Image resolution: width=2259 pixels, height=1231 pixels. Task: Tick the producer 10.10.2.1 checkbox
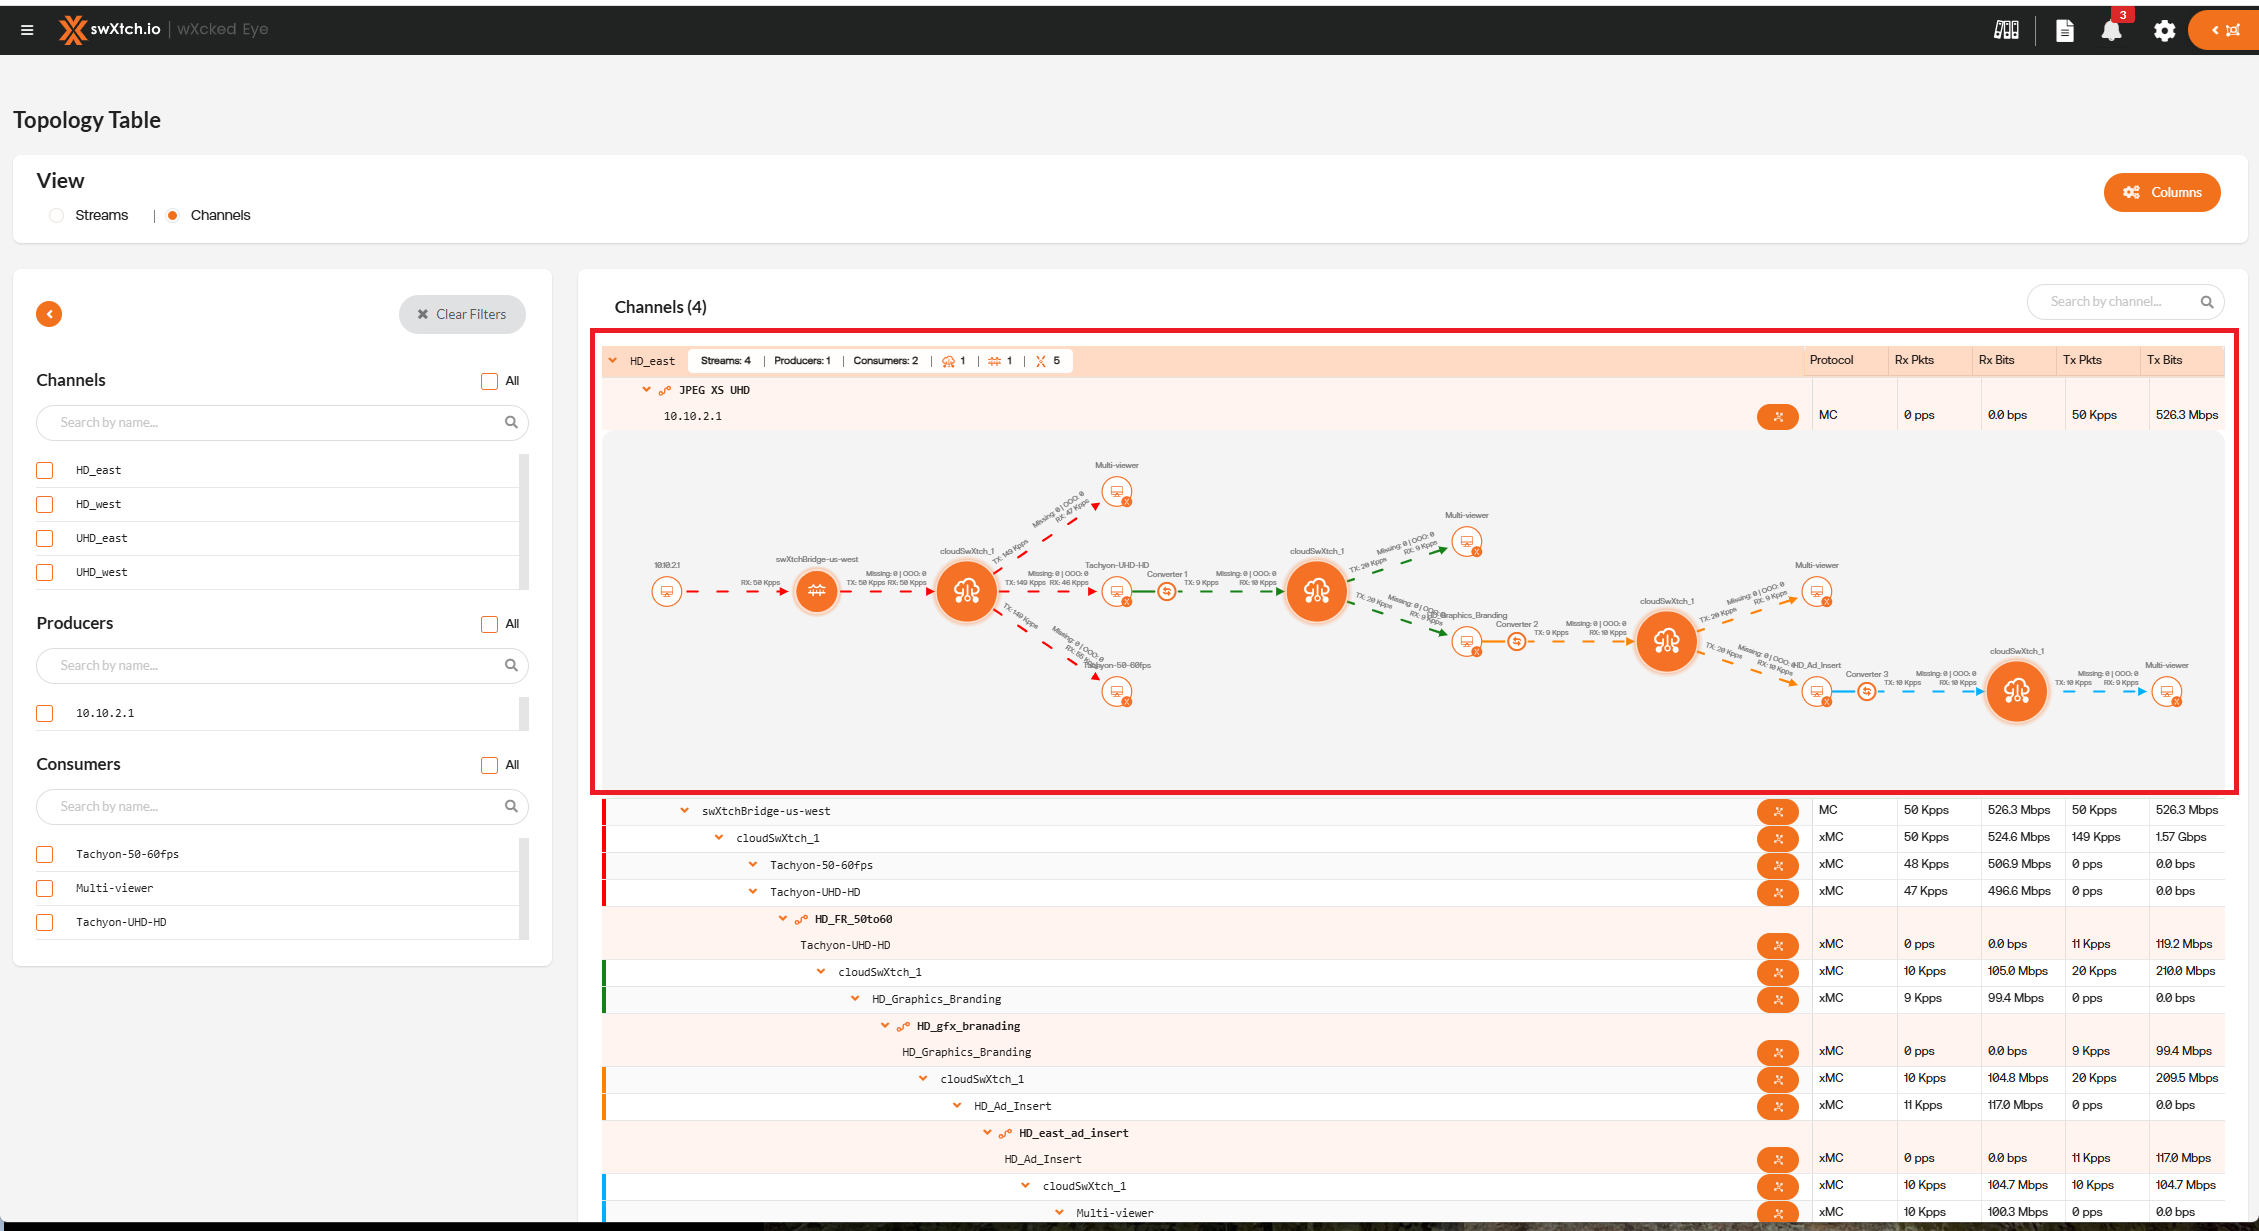tap(45, 713)
